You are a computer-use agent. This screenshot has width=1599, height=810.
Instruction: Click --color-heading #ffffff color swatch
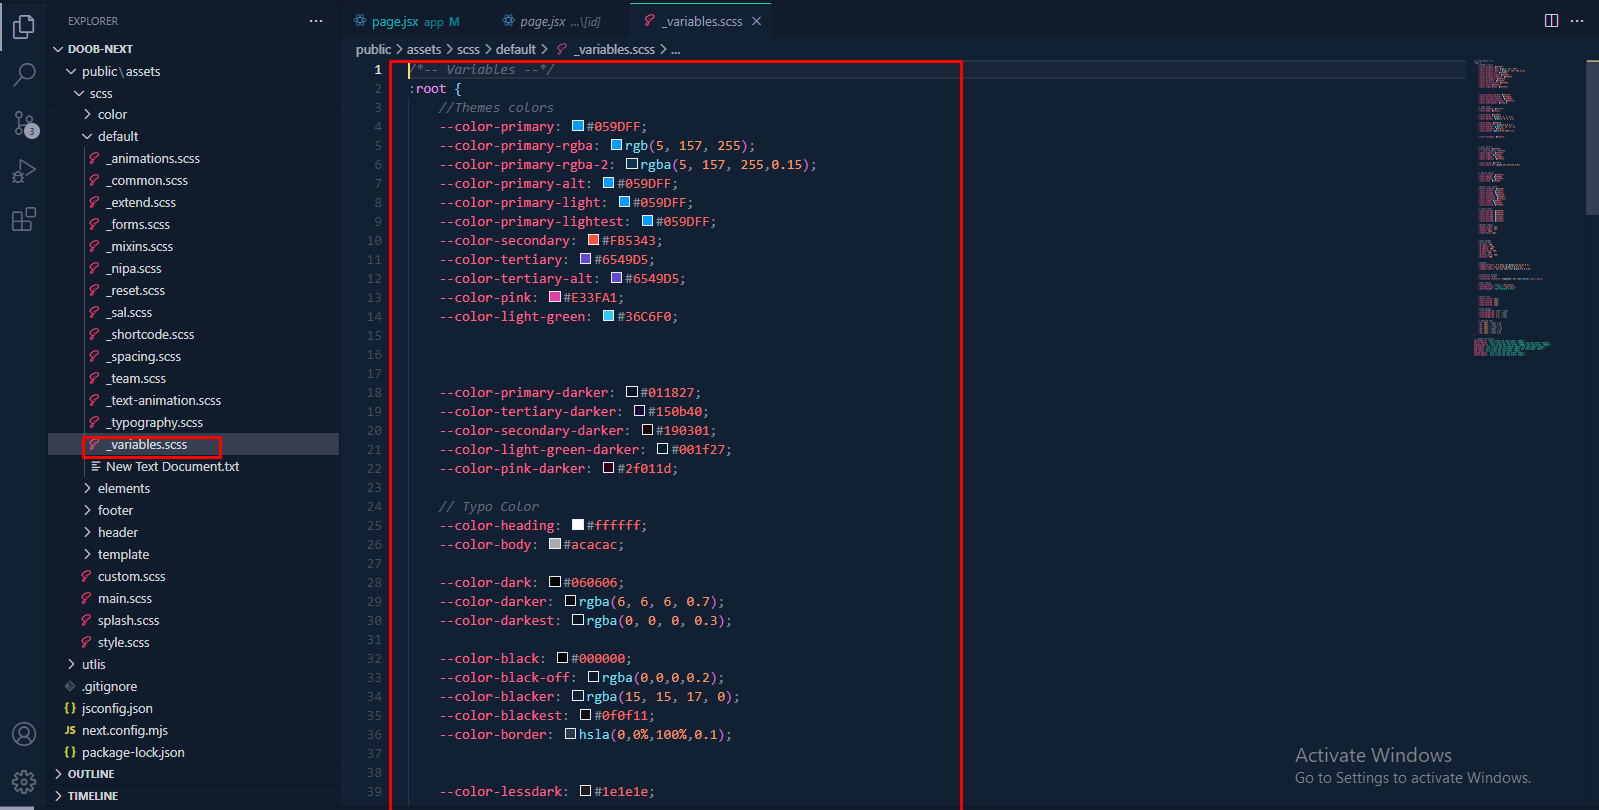578,525
